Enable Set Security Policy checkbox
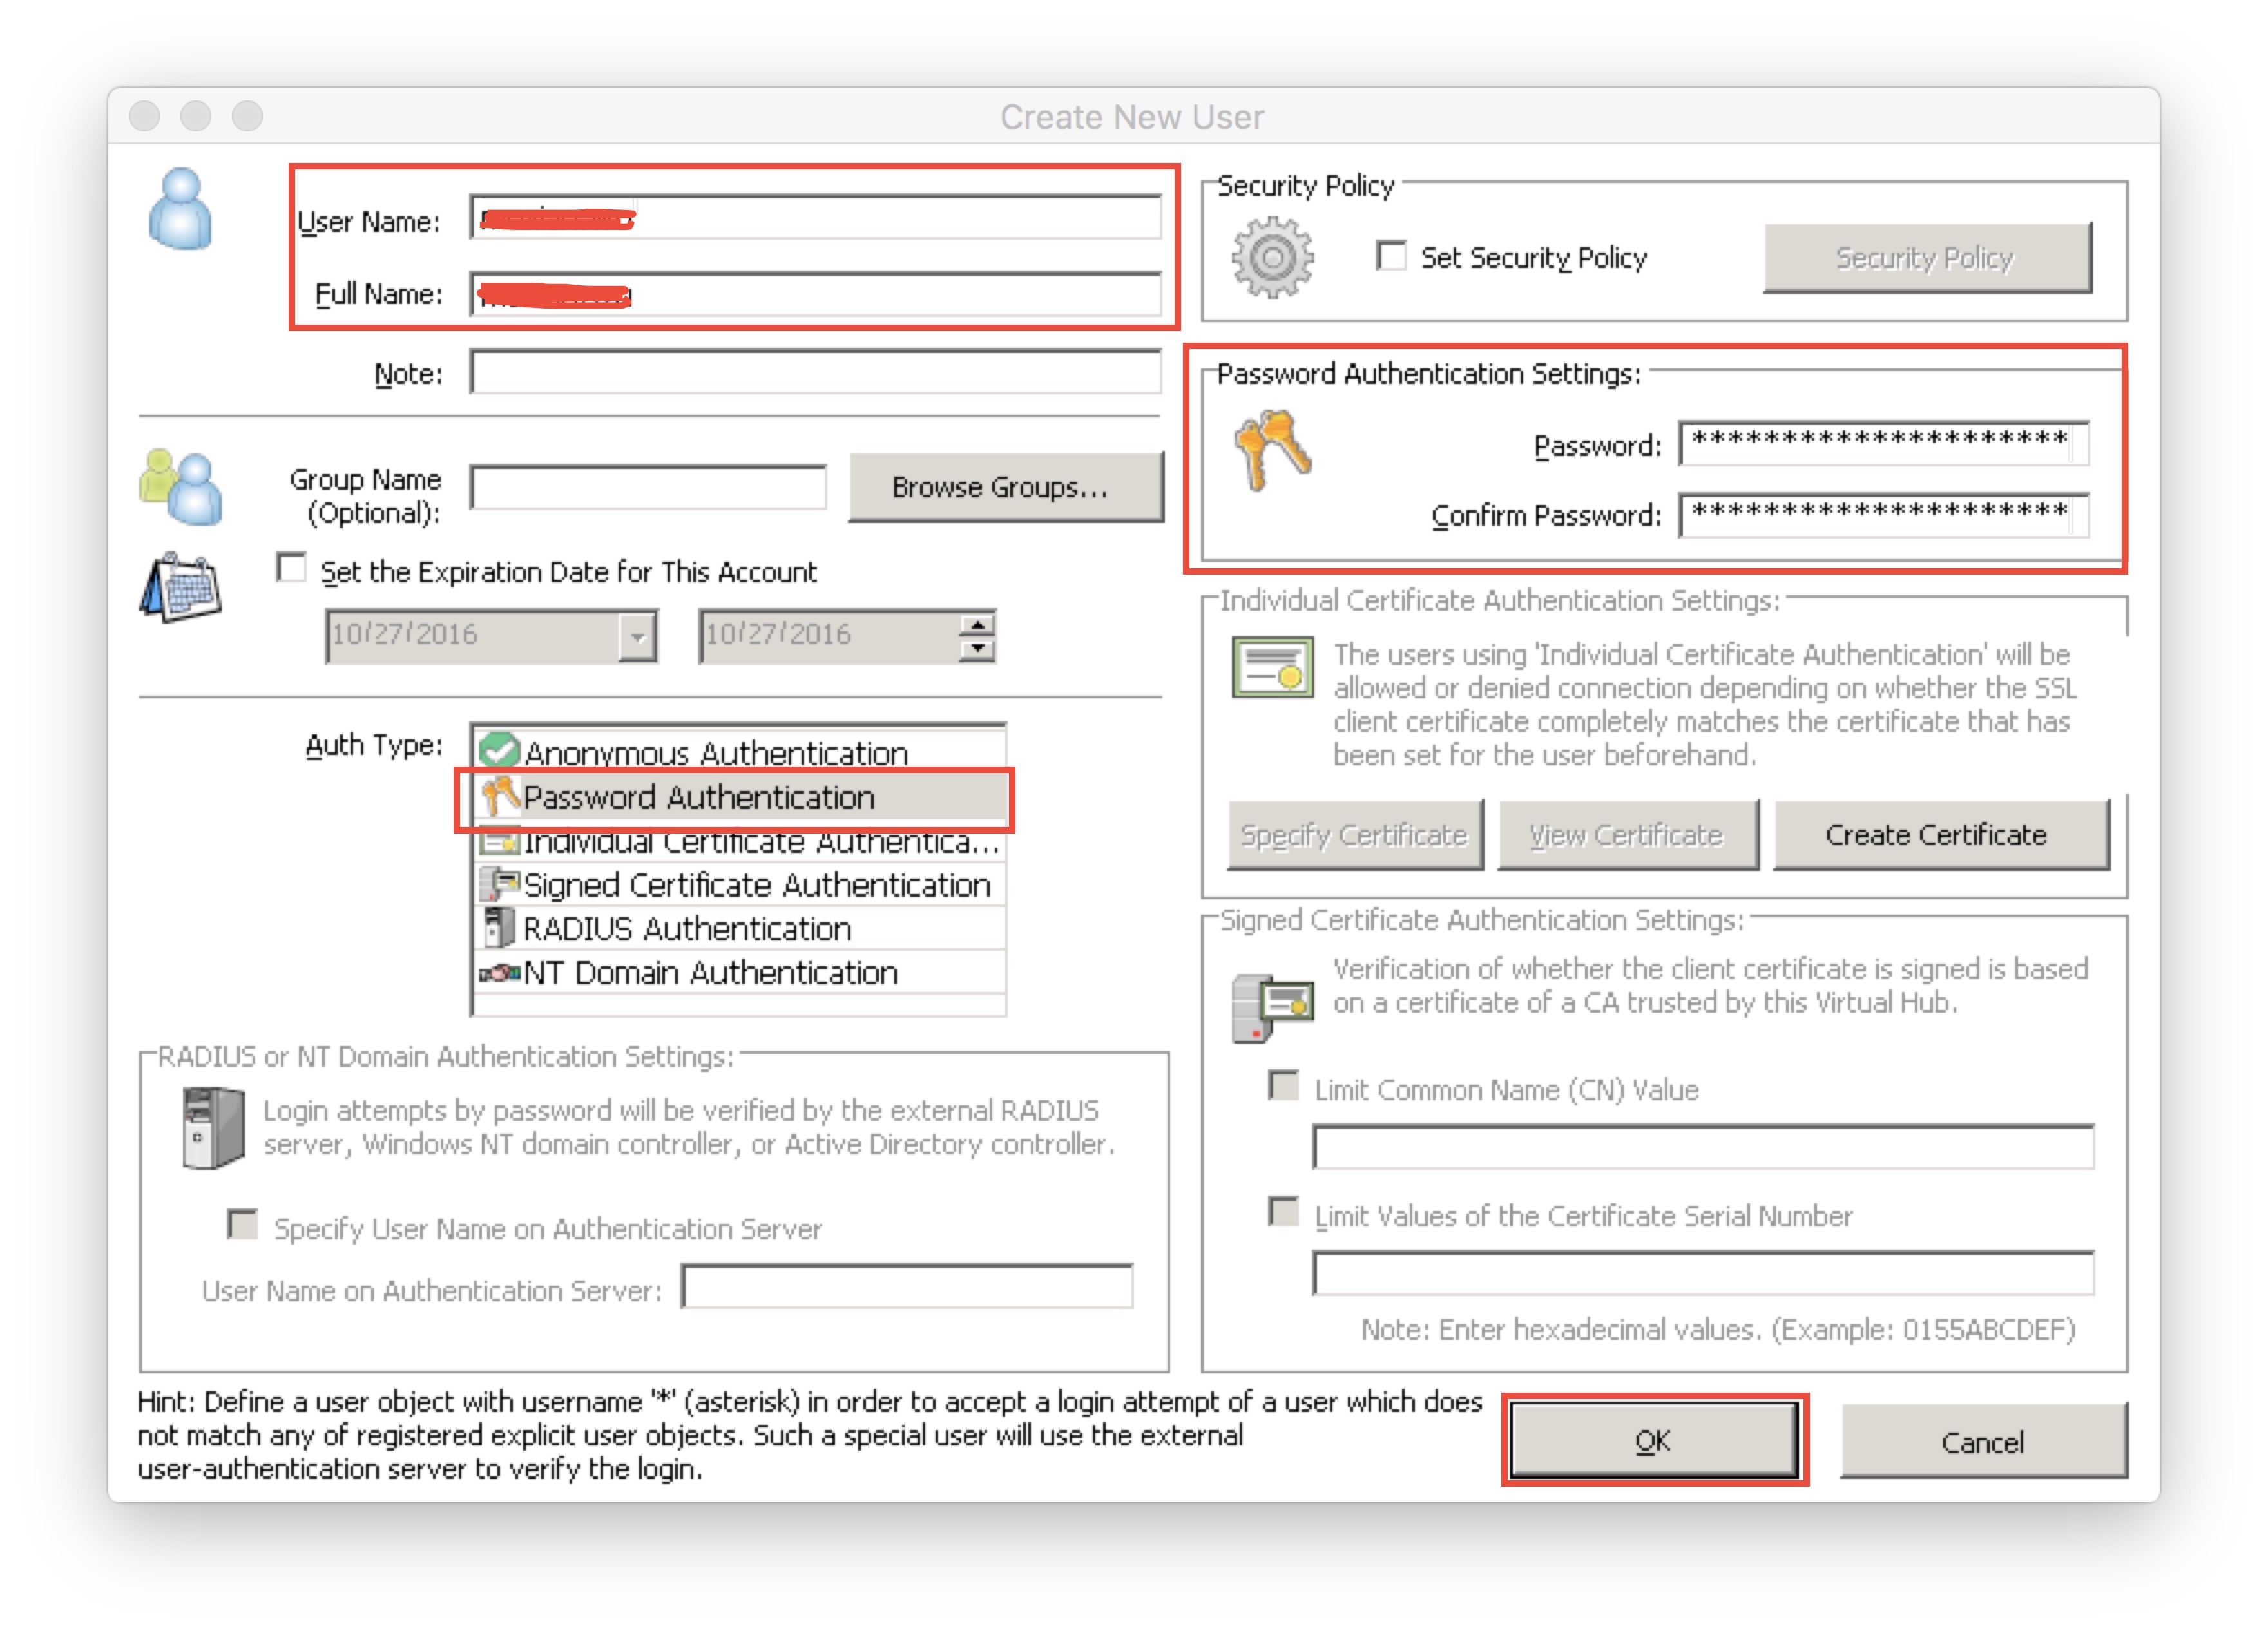2268x1631 pixels. 1391,256
